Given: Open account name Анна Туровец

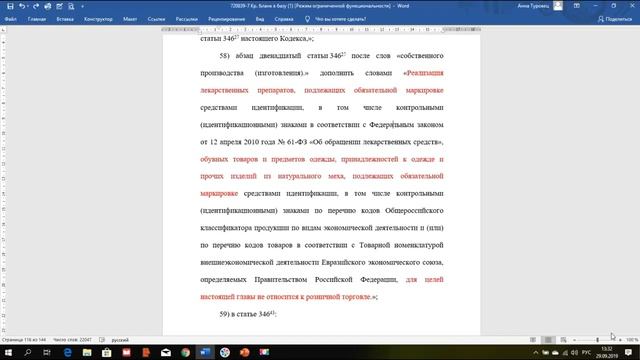Looking at the screenshot, I should point(533,6).
